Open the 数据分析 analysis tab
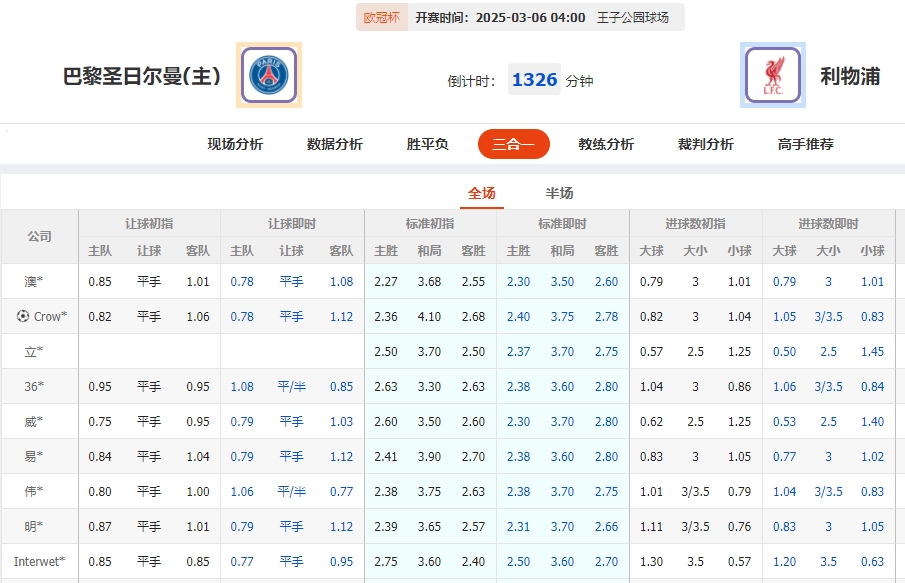The height and width of the screenshot is (583, 905). 332,143
